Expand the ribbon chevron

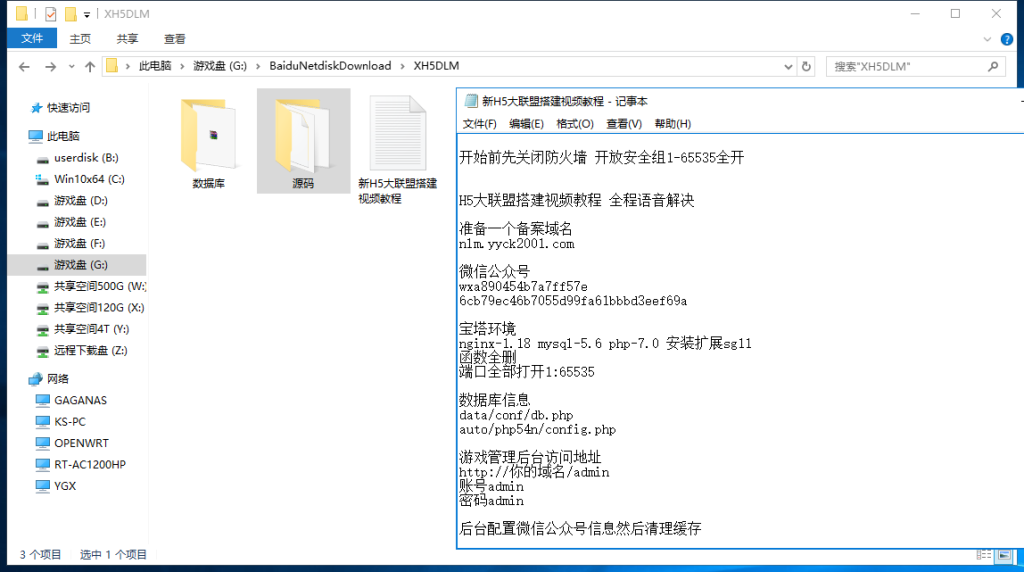pyautogui.click(x=987, y=39)
